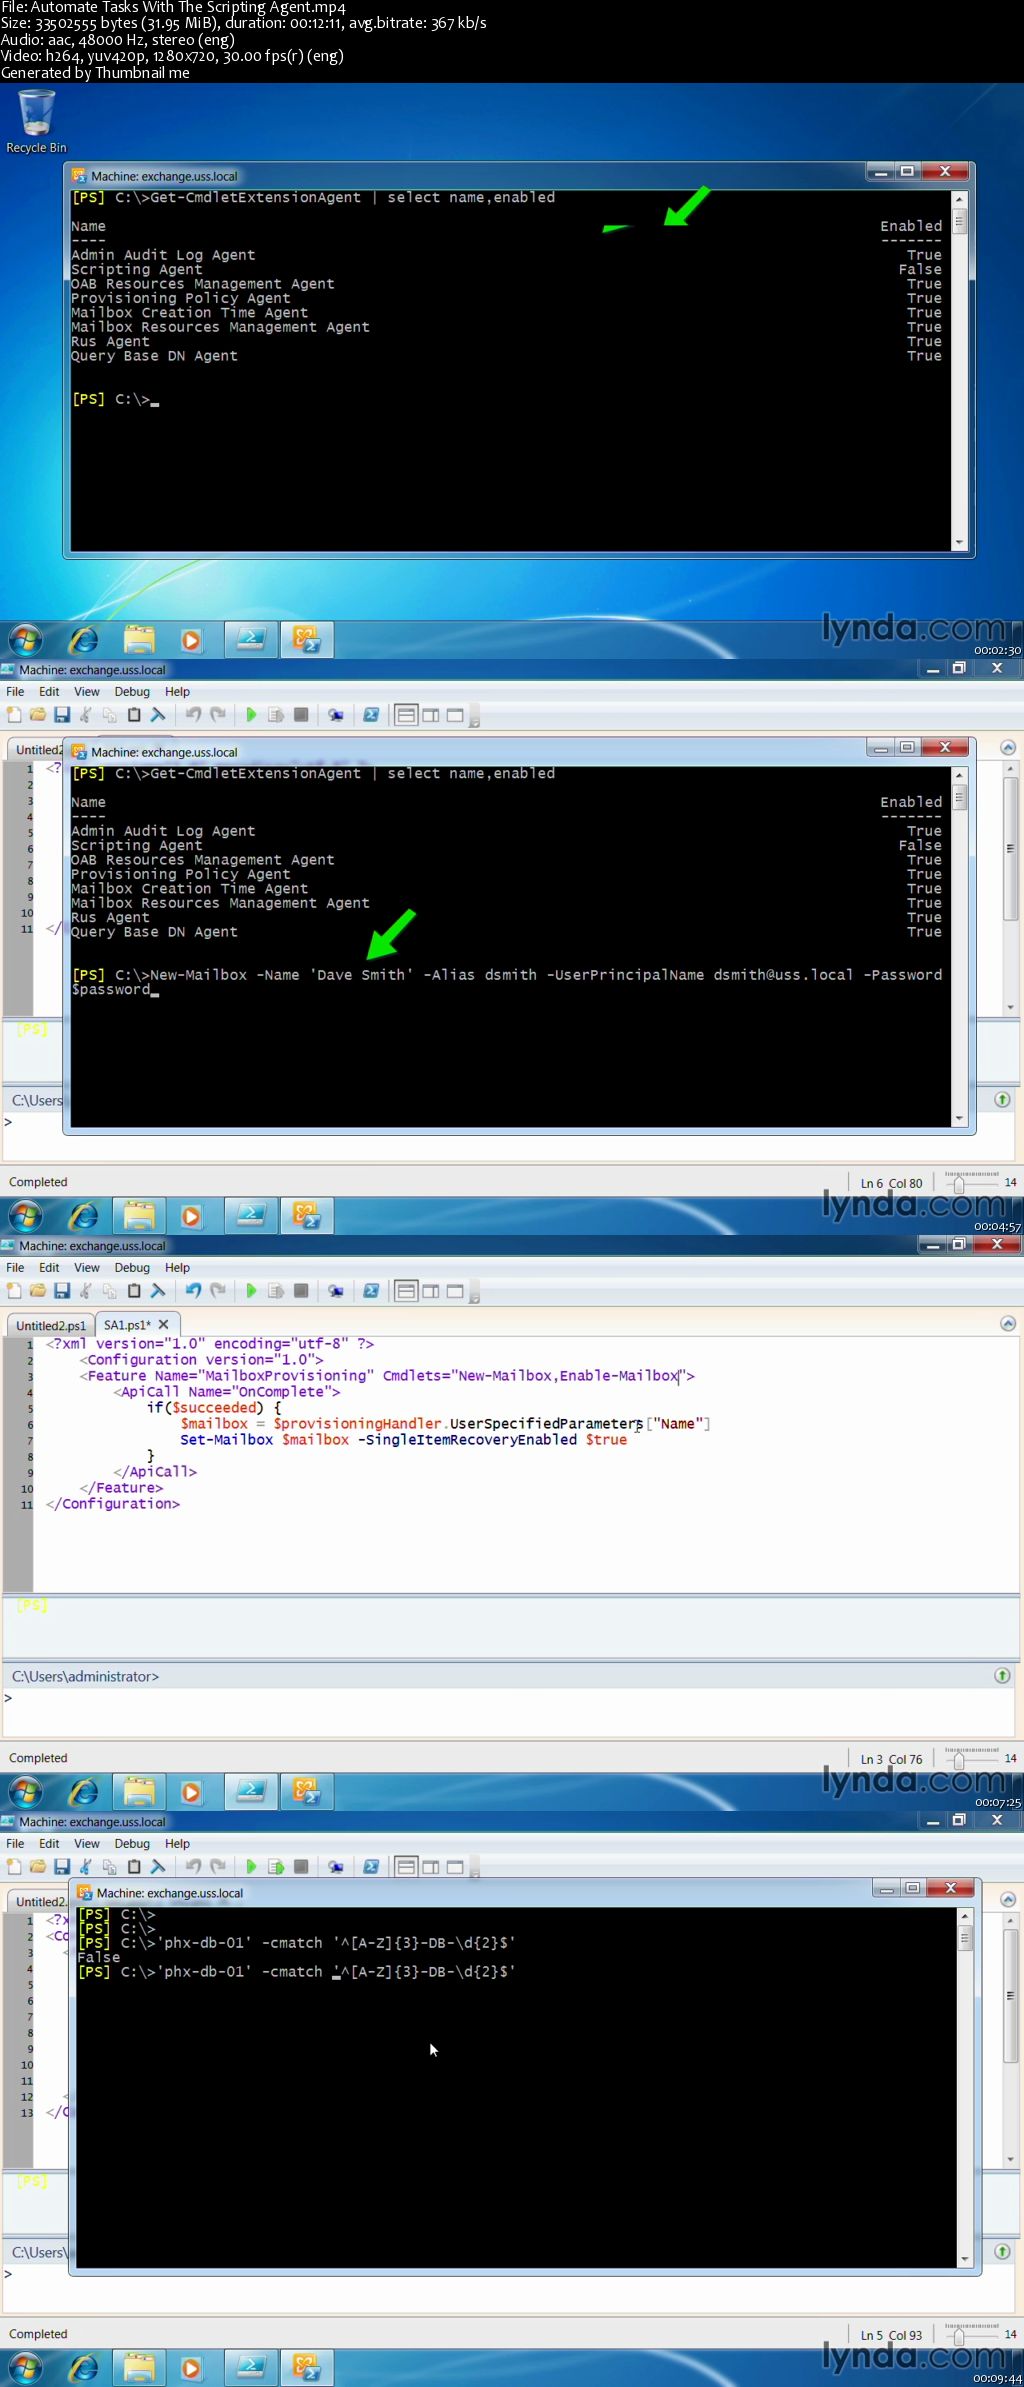Click Cut scissors icon in the 00:07:25 frame
Image resolution: width=1024 pixels, height=2387 pixels.
click(86, 1291)
